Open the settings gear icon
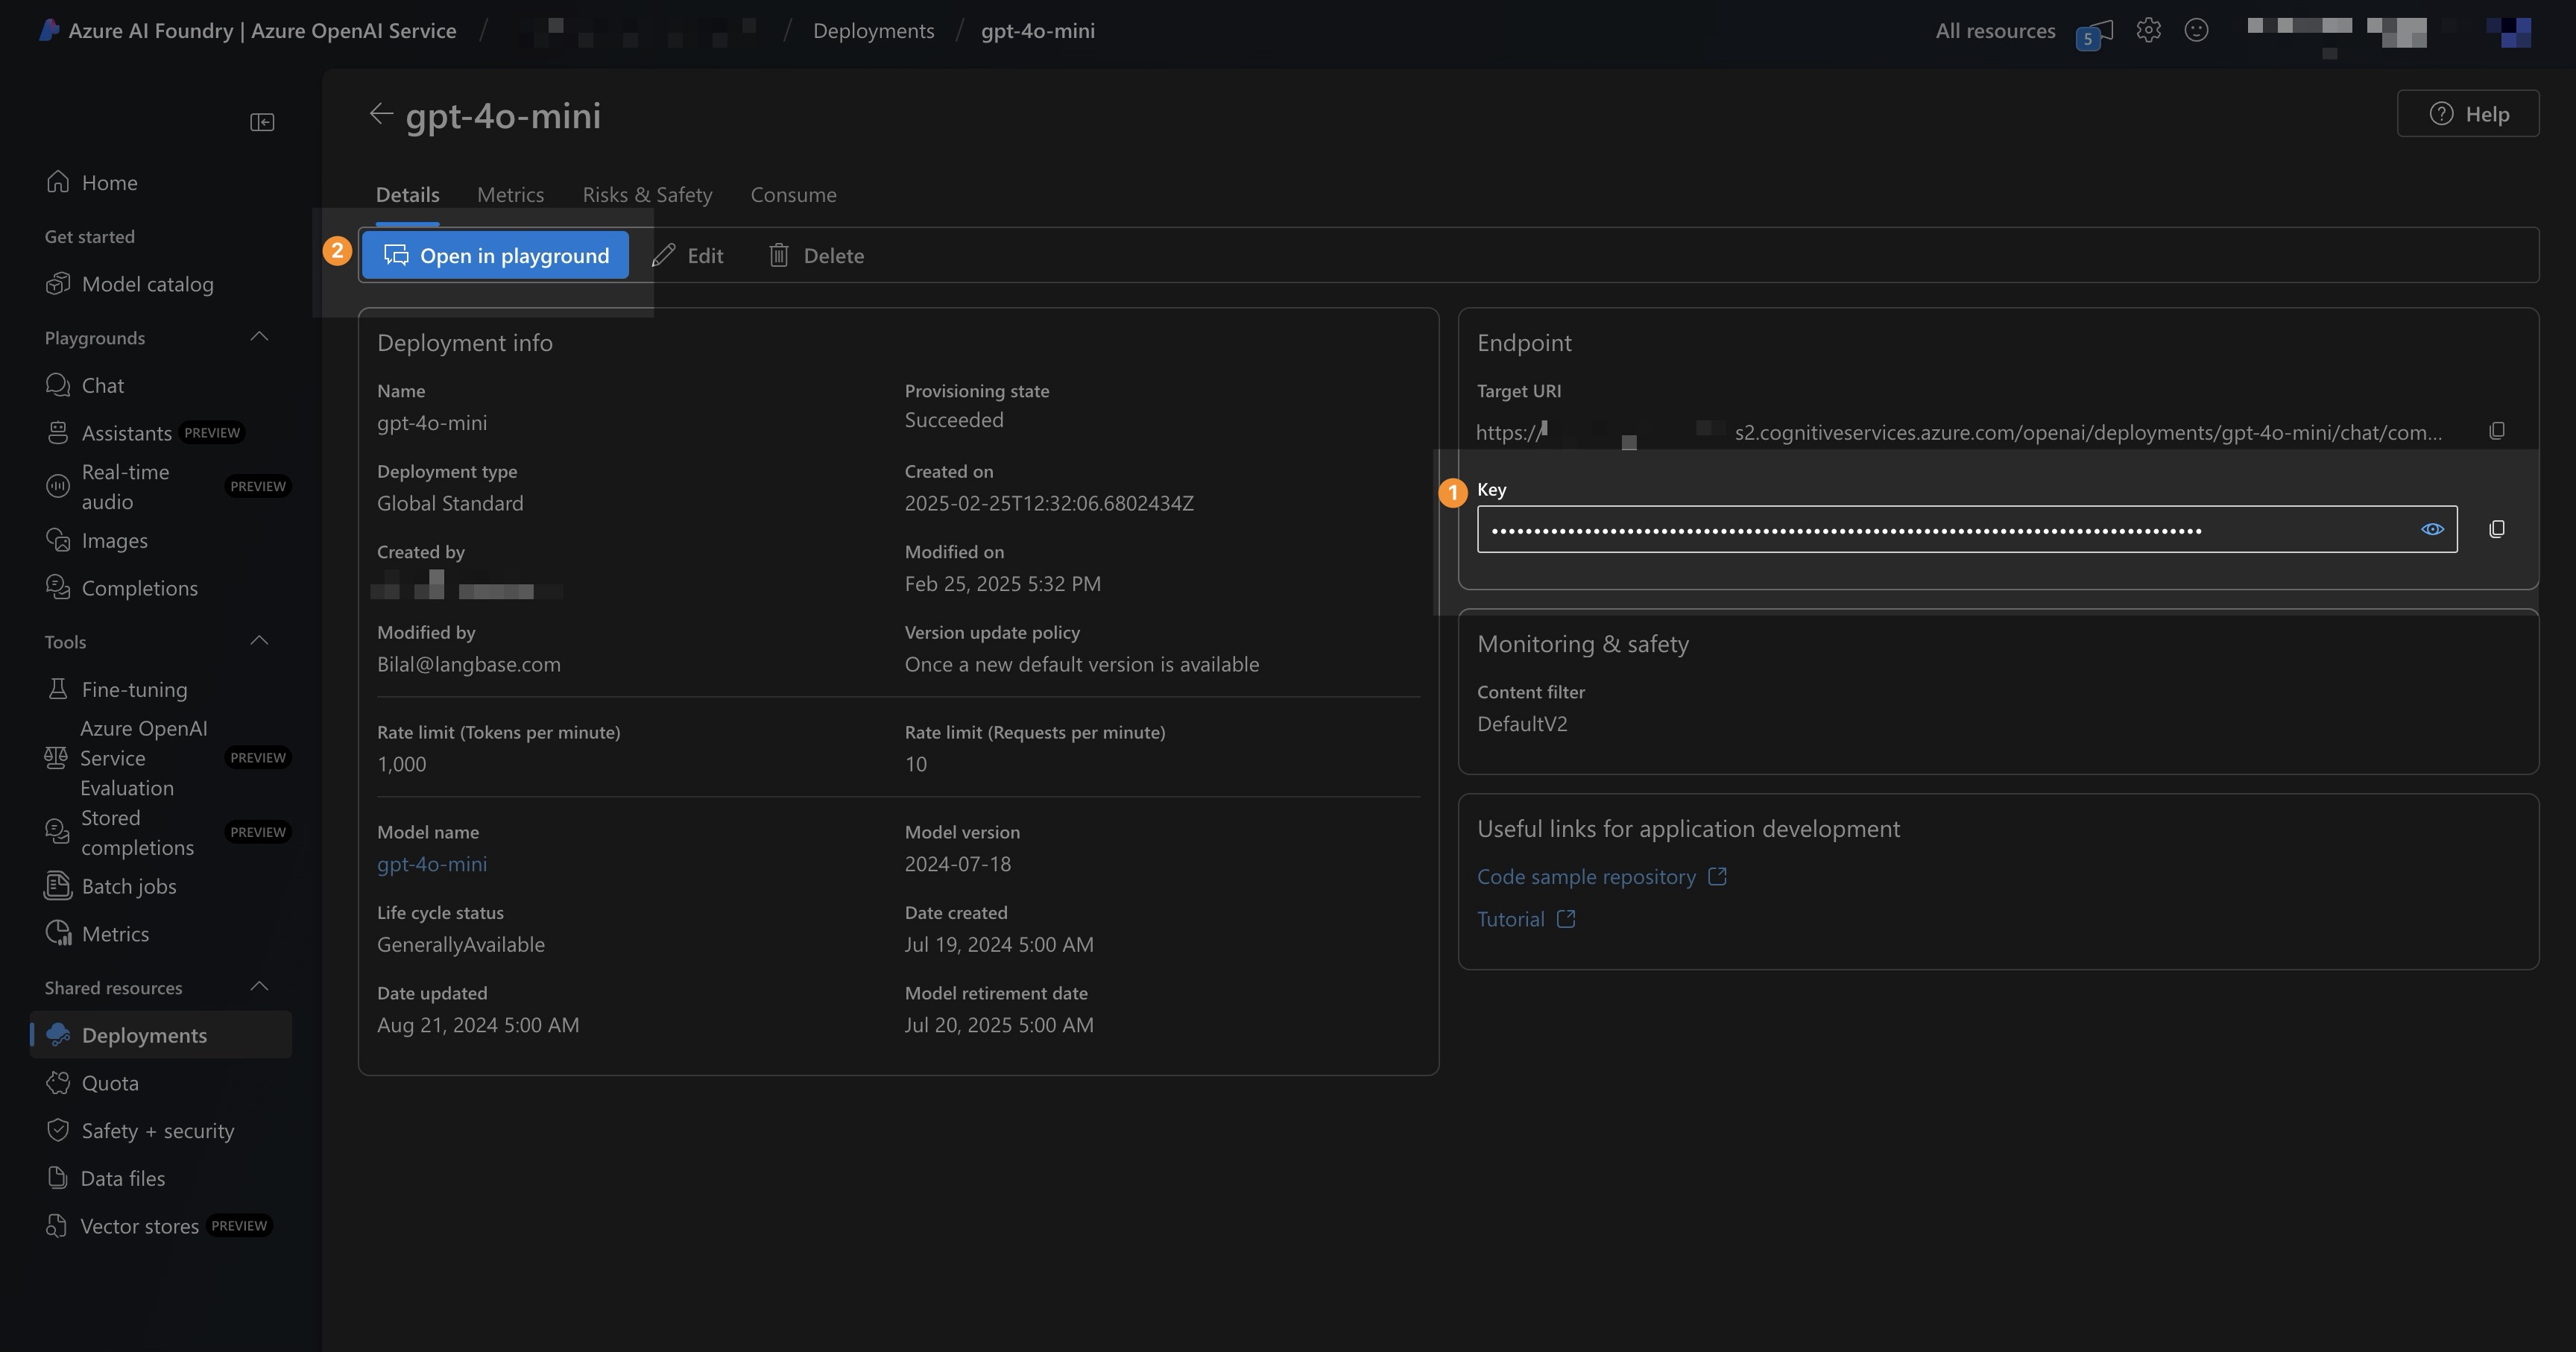This screenshot has height=1352, width=2576. [2148, 30]
